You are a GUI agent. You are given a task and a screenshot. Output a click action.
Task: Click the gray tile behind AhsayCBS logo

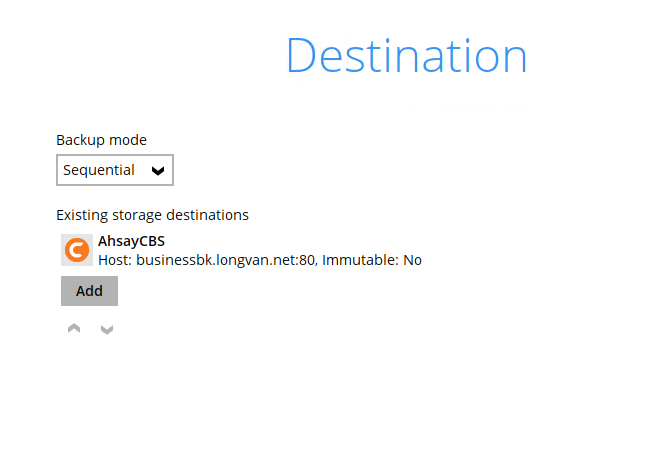pos(77,250)
